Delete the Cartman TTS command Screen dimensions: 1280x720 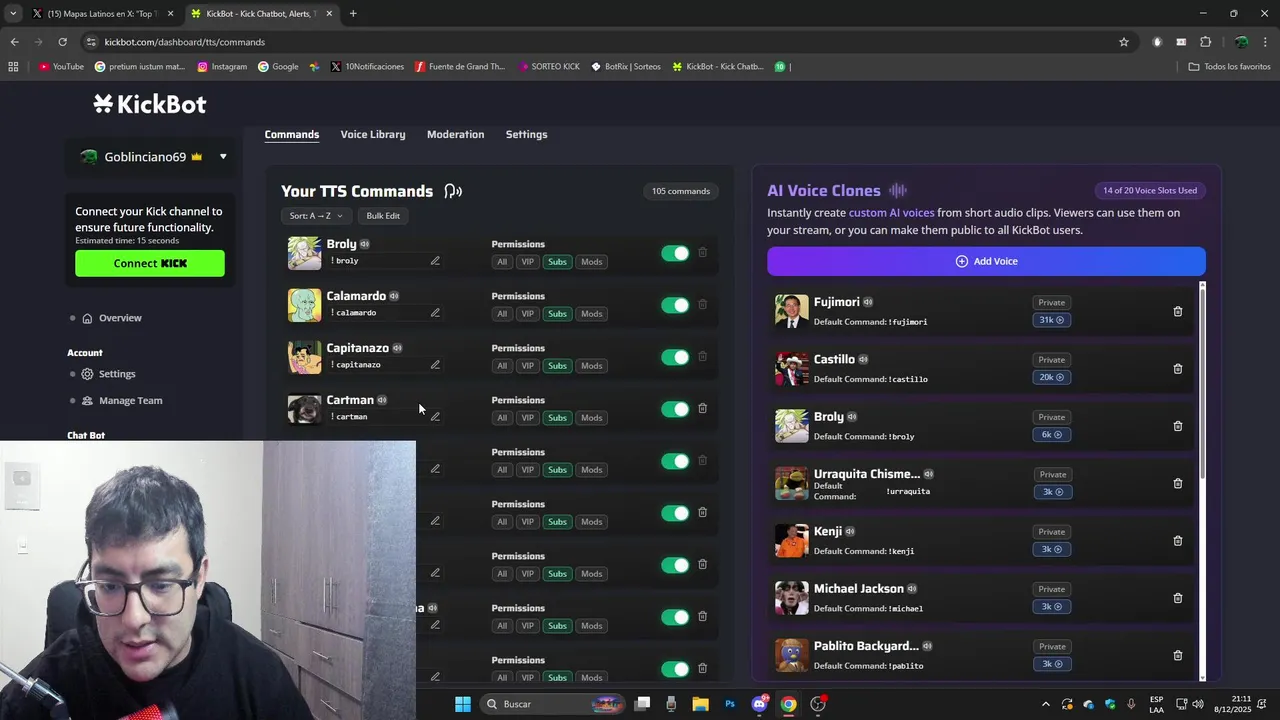tap(702, 408)
